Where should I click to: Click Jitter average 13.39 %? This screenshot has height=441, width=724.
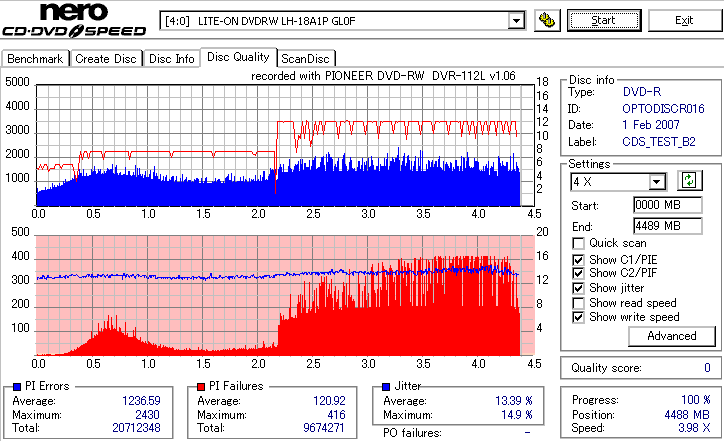click(514, 400)
